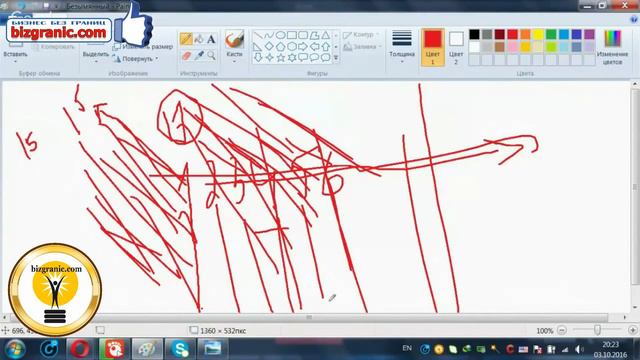Pick the purple color swatch
The height and width of the screenshot is (360, 640).
pyautogui.click(x=589, y=34)
